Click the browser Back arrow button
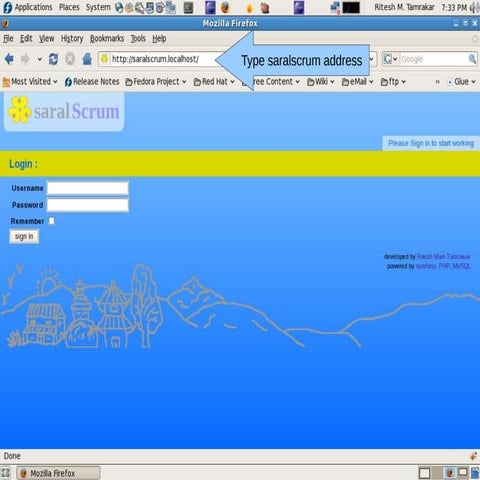480x480 pixels. coord(9,59)
